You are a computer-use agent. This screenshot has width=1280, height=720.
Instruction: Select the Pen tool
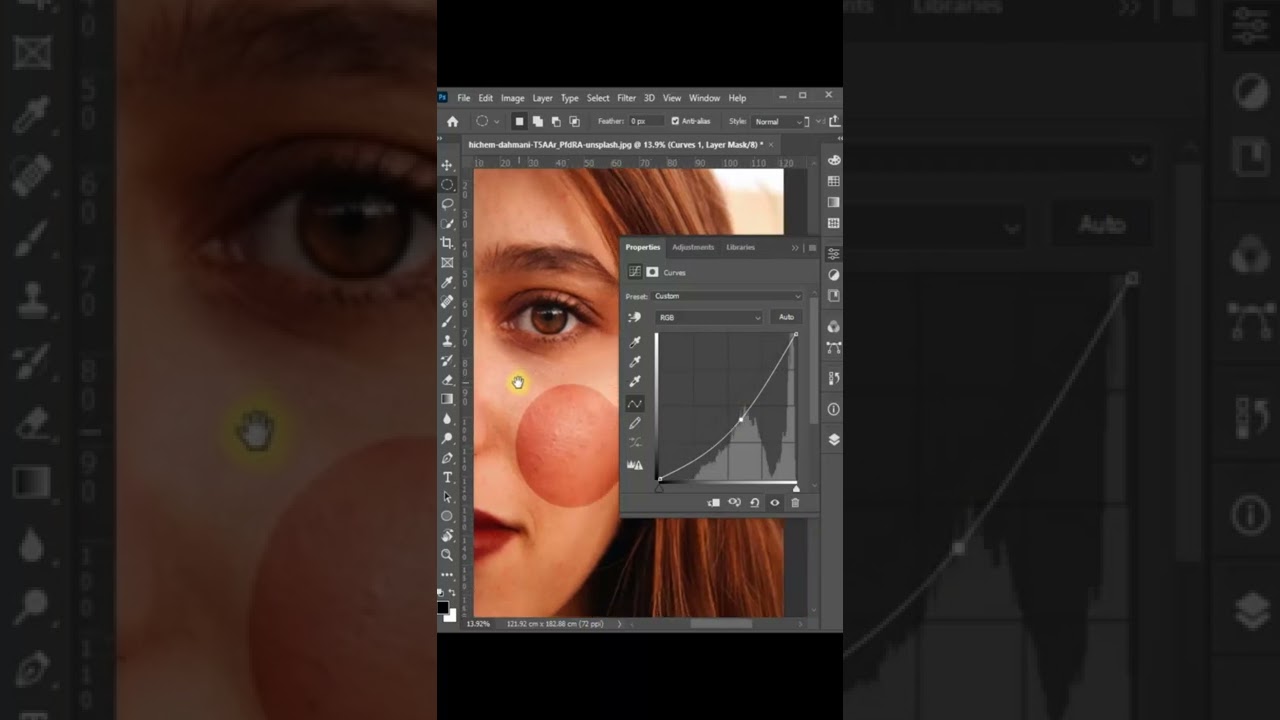click(447, 457)
